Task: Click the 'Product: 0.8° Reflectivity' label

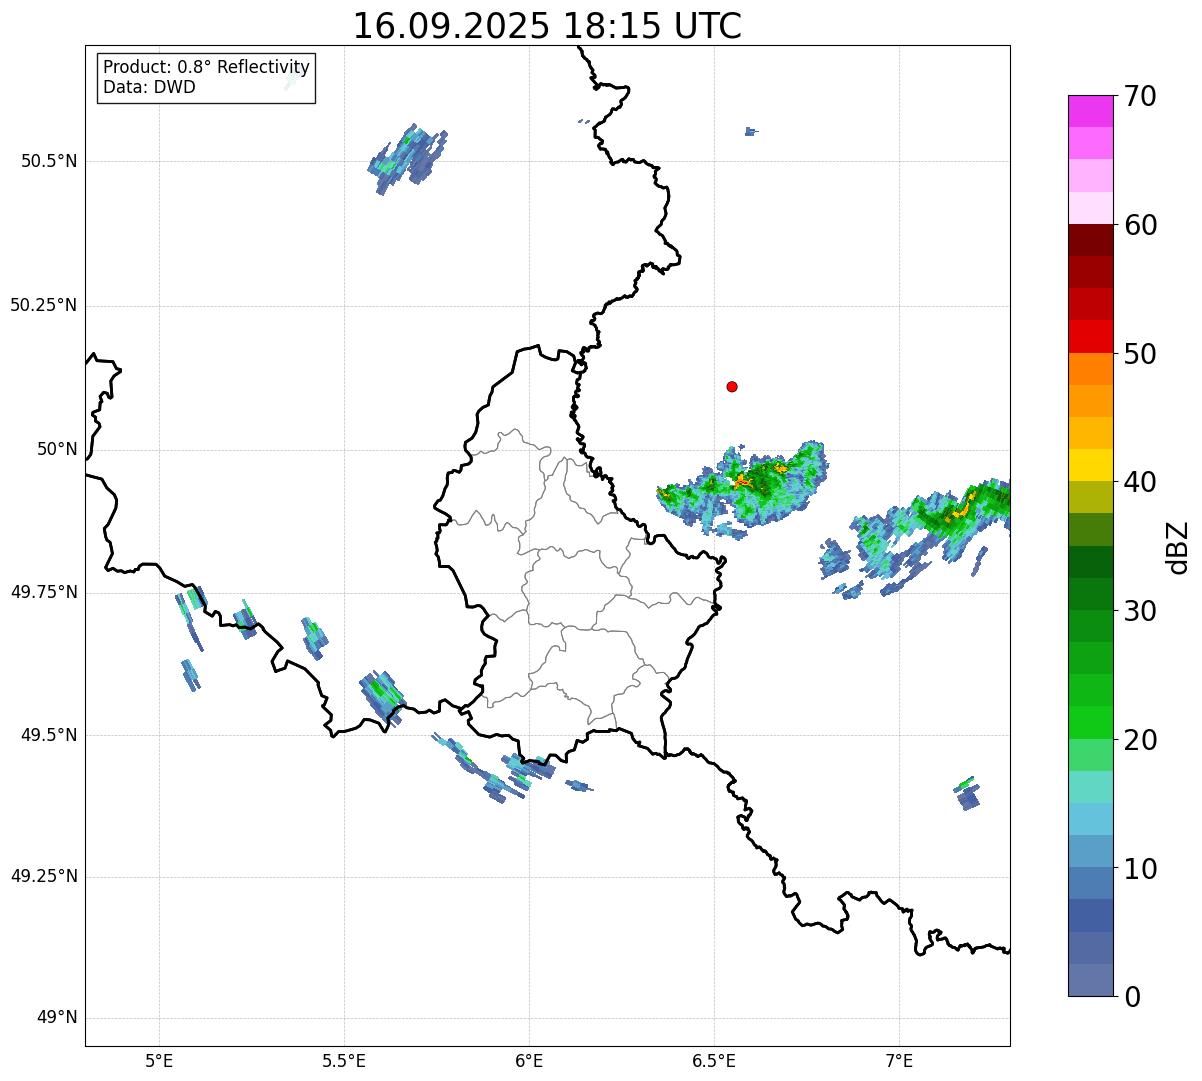Action: coord(207,67)
